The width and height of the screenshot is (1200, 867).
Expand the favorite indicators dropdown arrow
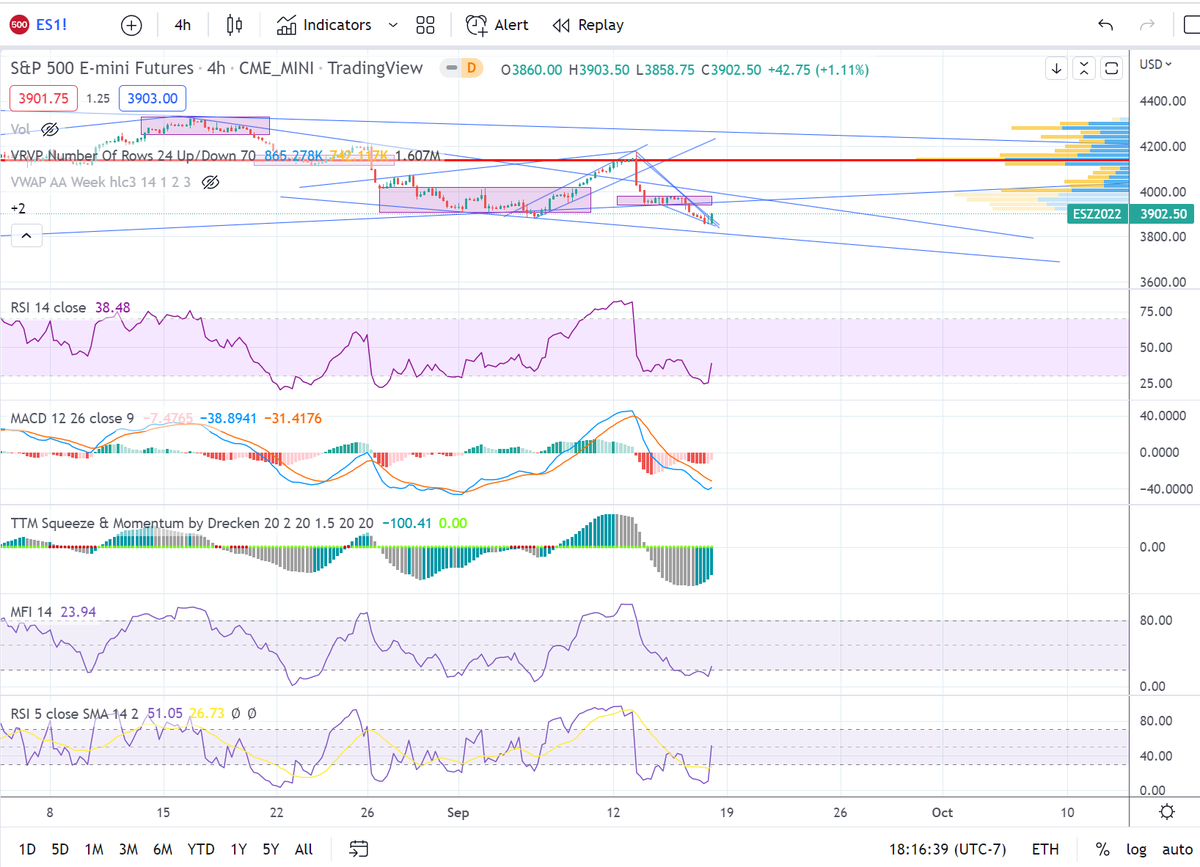[x=392, y=25]
